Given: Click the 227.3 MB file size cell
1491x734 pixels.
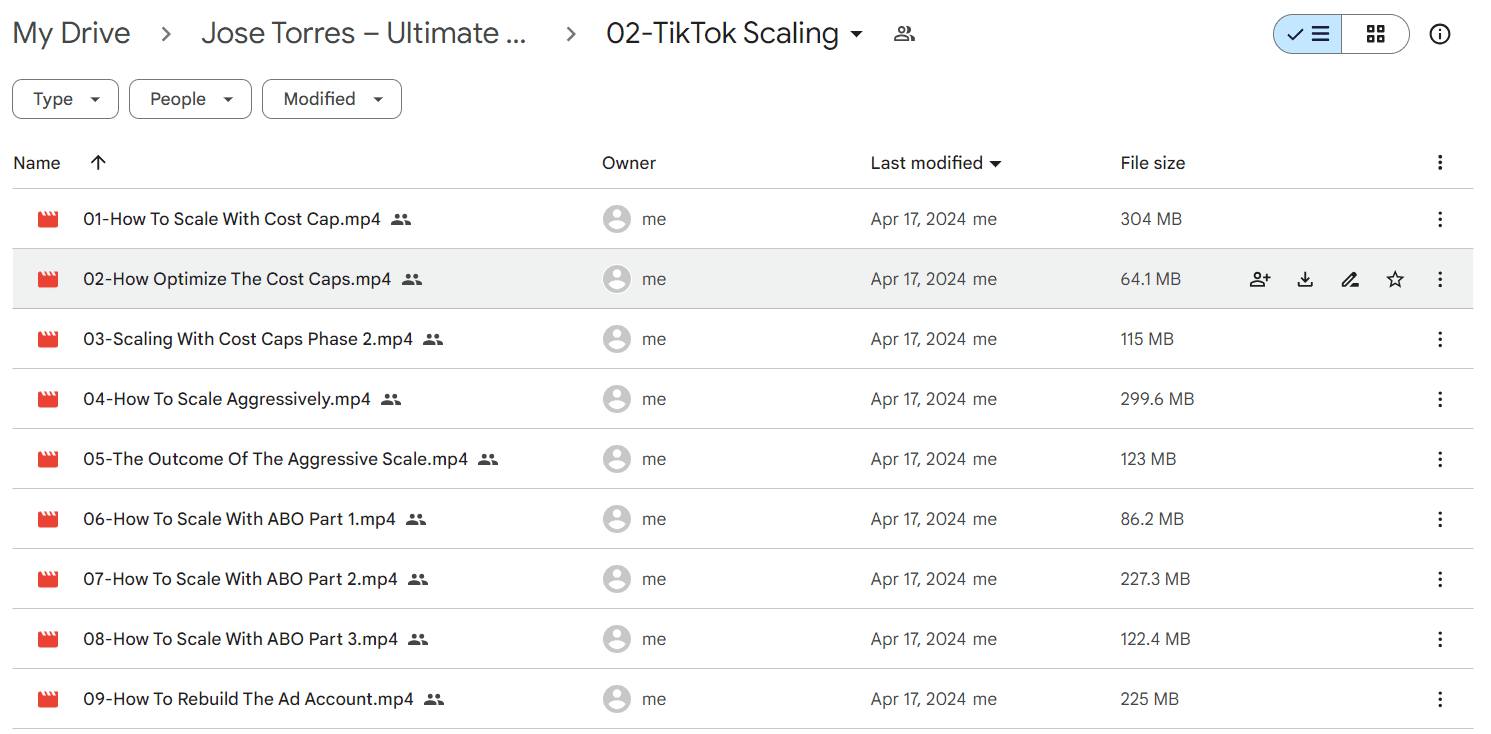Looking at the screenshot, I should pos(1155,579).
